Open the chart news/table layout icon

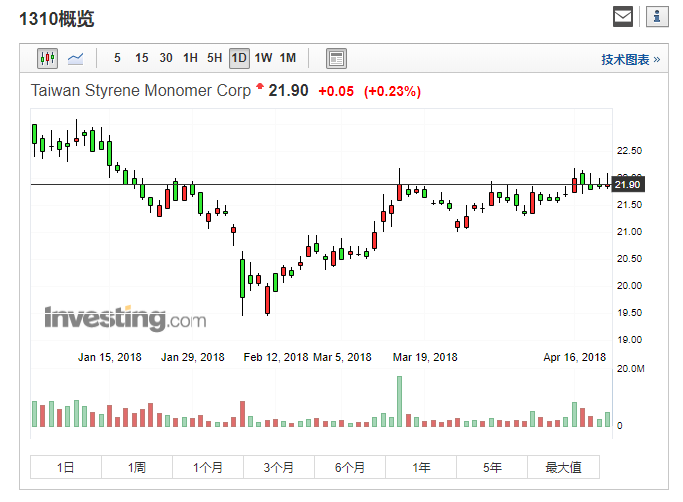[x=336, y=58]
